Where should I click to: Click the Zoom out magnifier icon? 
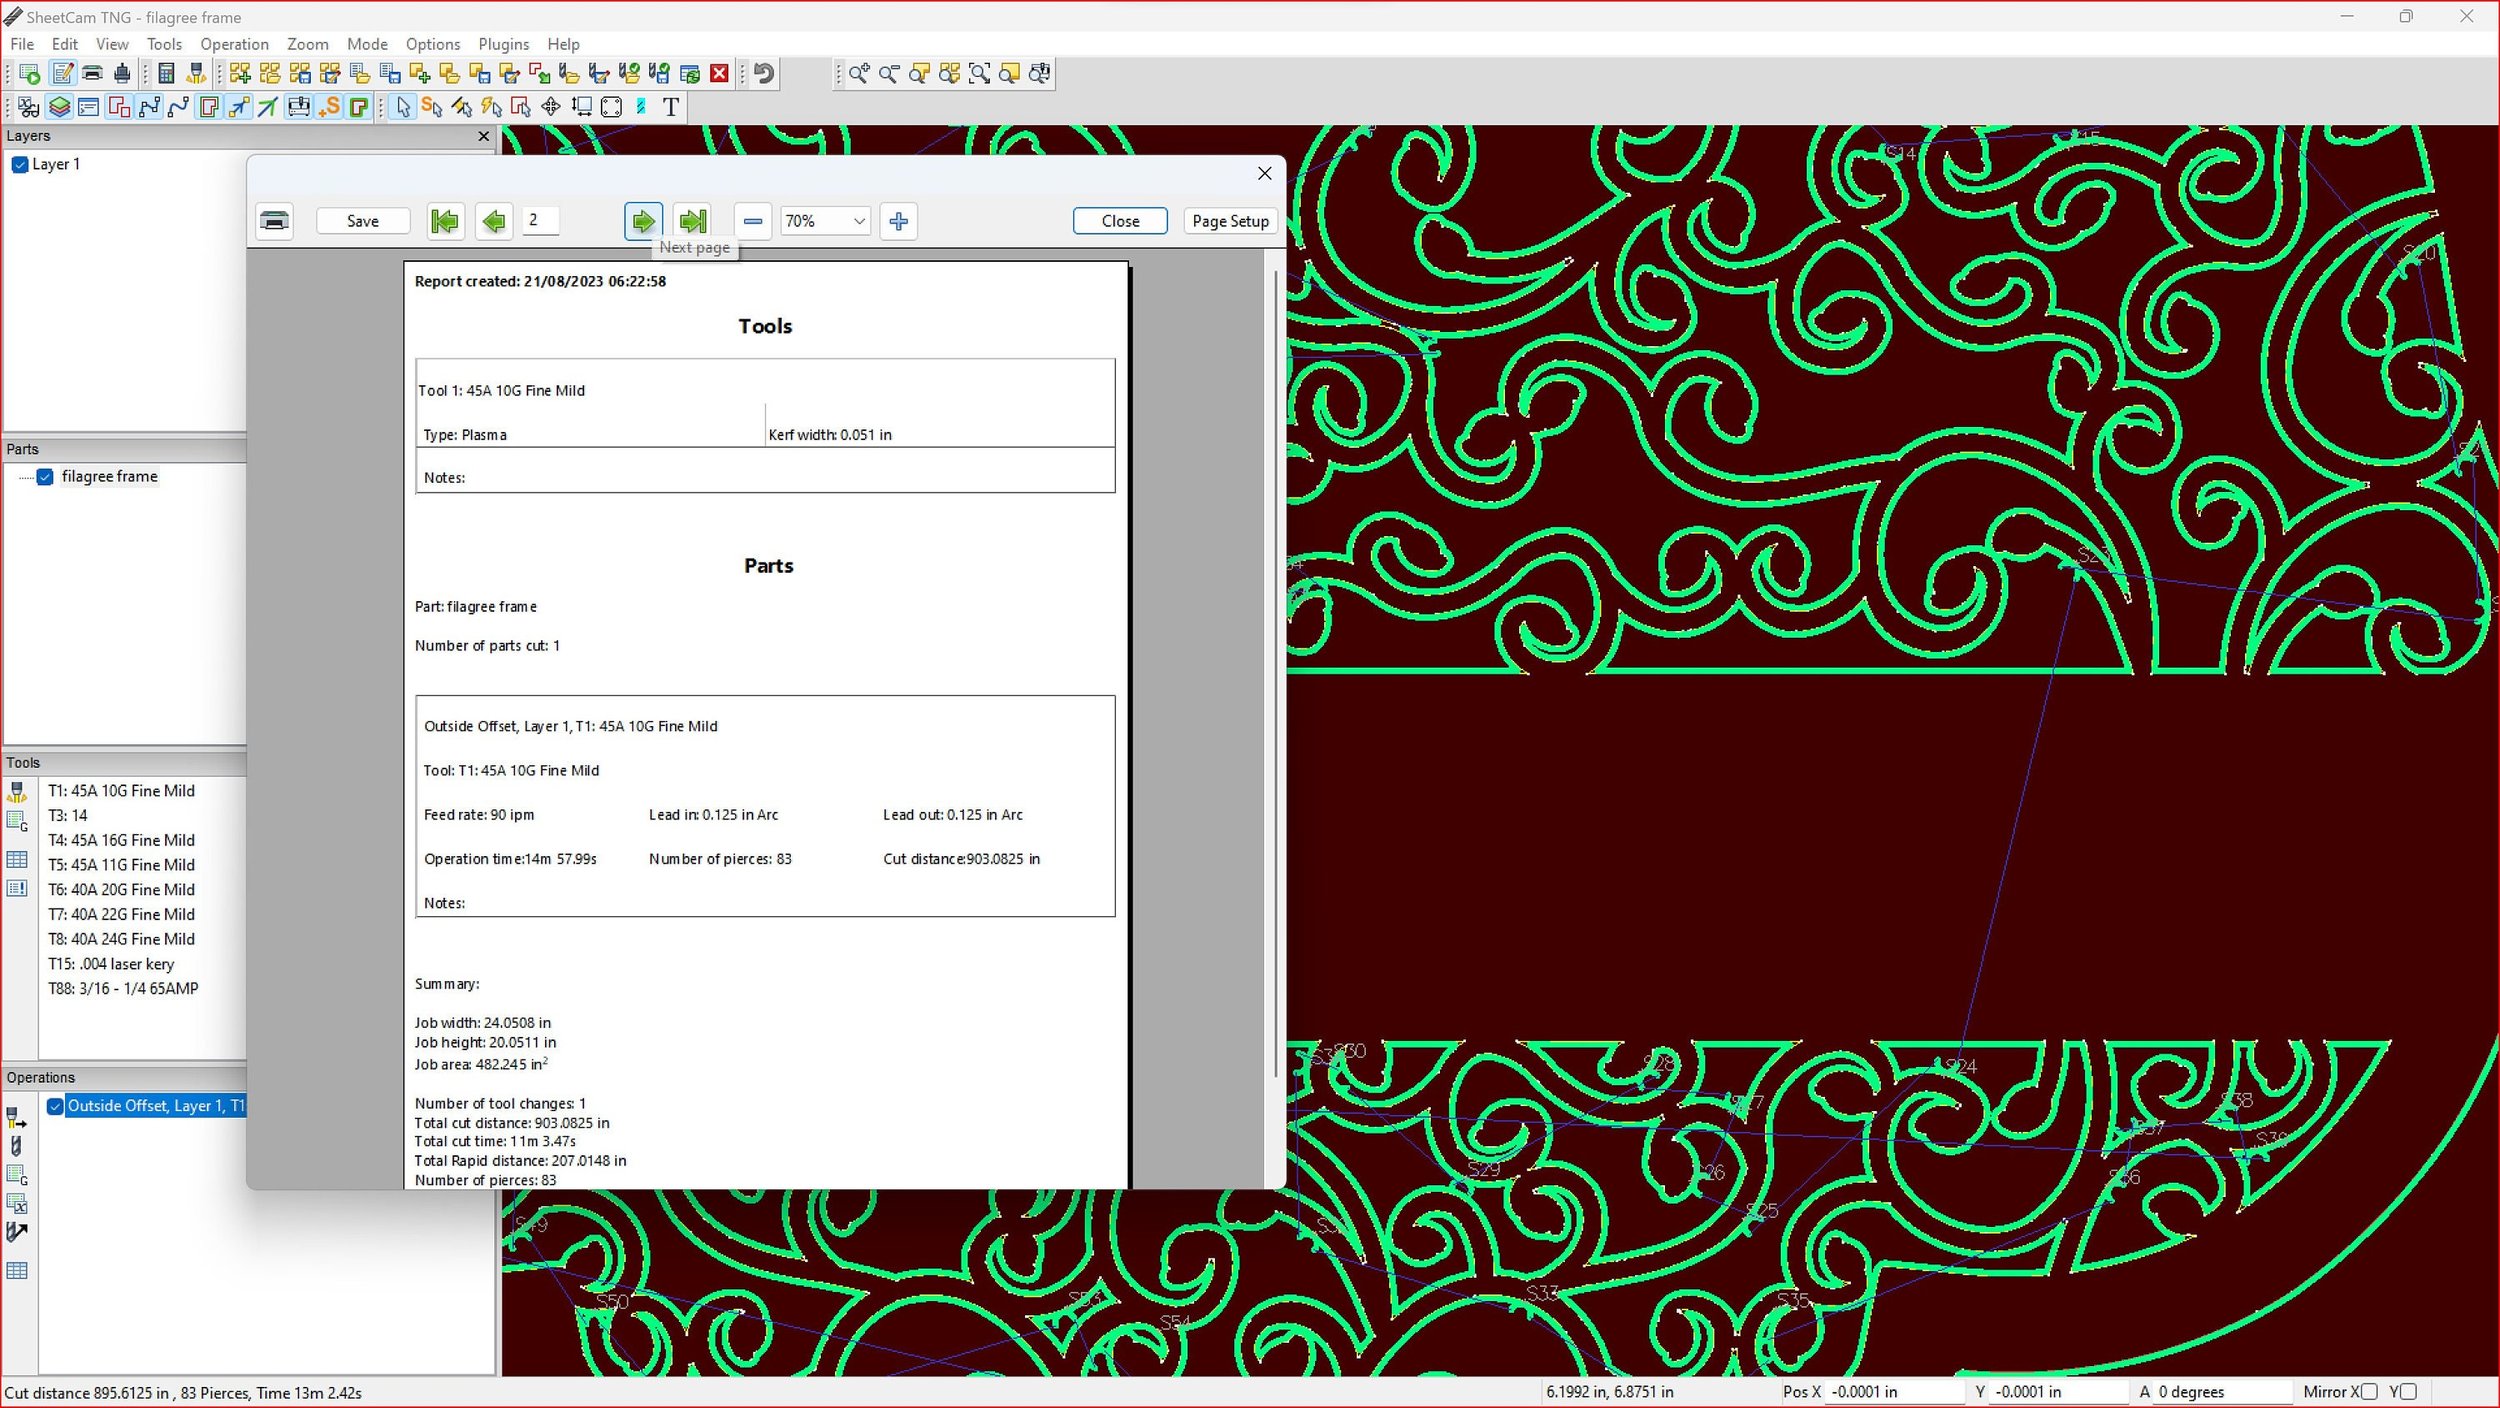tap(889, 74)
